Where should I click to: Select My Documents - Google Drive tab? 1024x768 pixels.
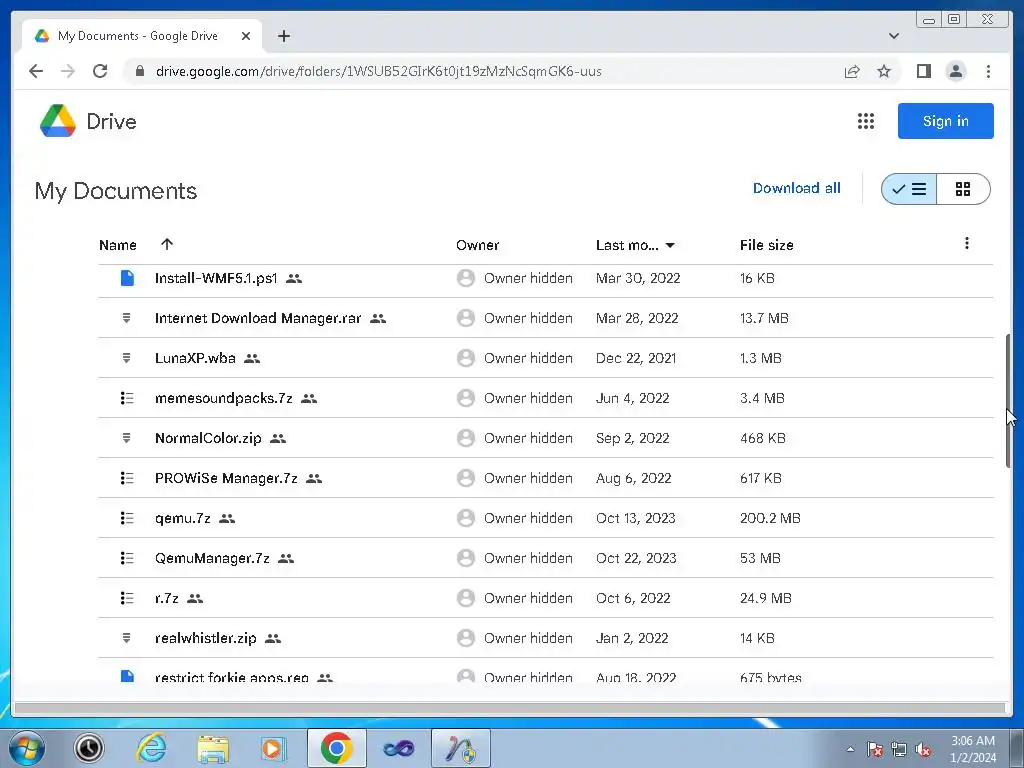141,36
